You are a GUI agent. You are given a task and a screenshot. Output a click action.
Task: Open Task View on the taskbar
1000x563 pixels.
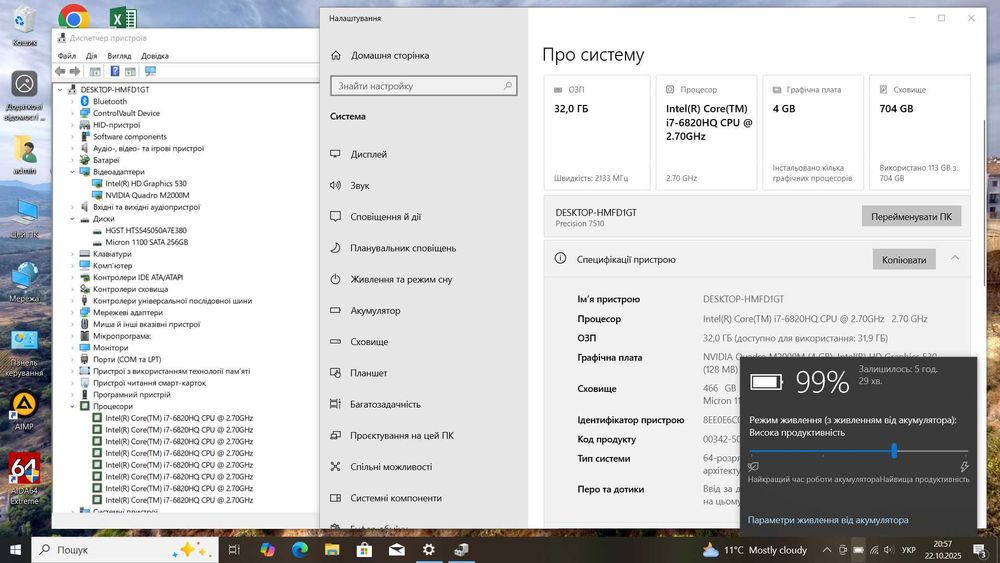[x=234, y=549]
